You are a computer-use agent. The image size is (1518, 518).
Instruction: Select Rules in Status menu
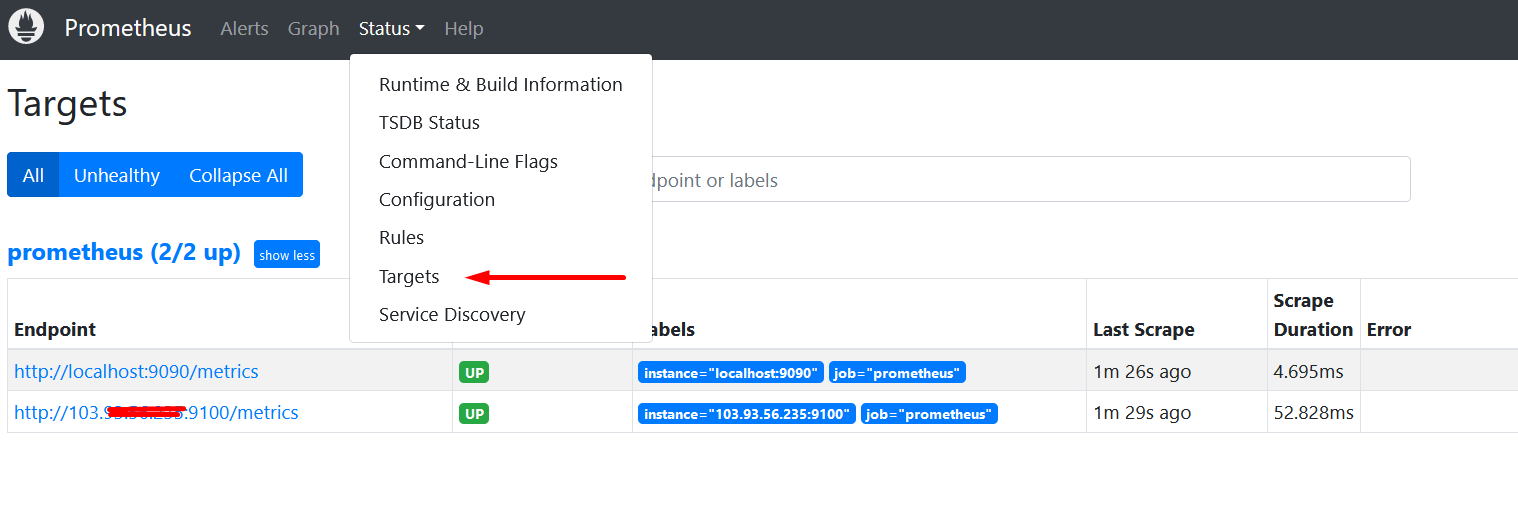tap(401, 238)
